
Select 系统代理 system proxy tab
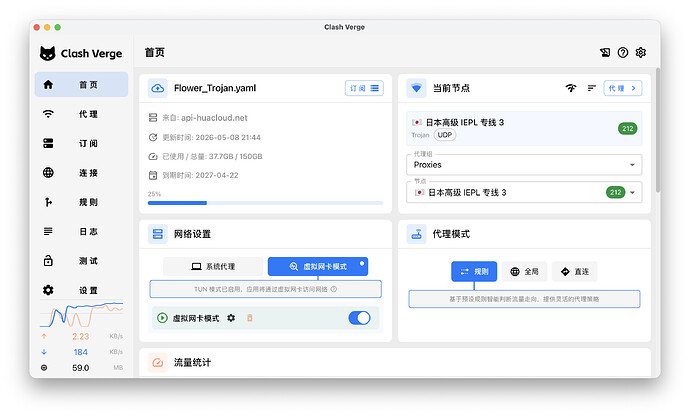[x=213, y=267]
